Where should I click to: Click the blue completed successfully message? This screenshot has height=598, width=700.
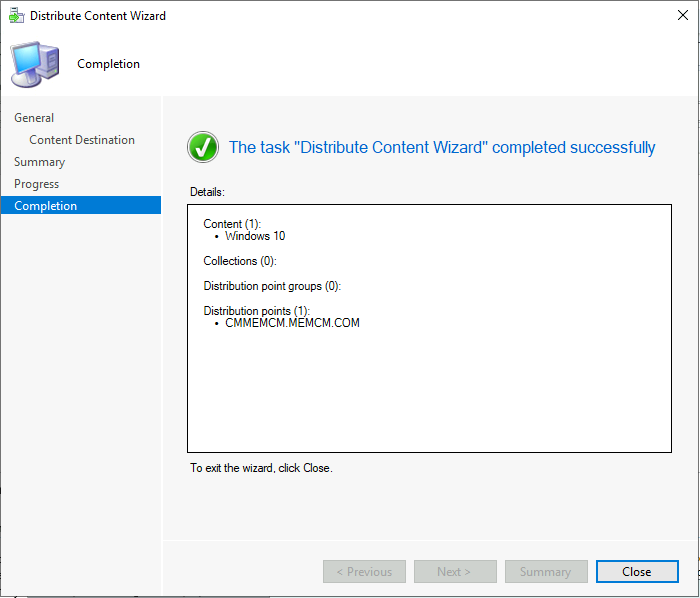(x=442, y=148)
